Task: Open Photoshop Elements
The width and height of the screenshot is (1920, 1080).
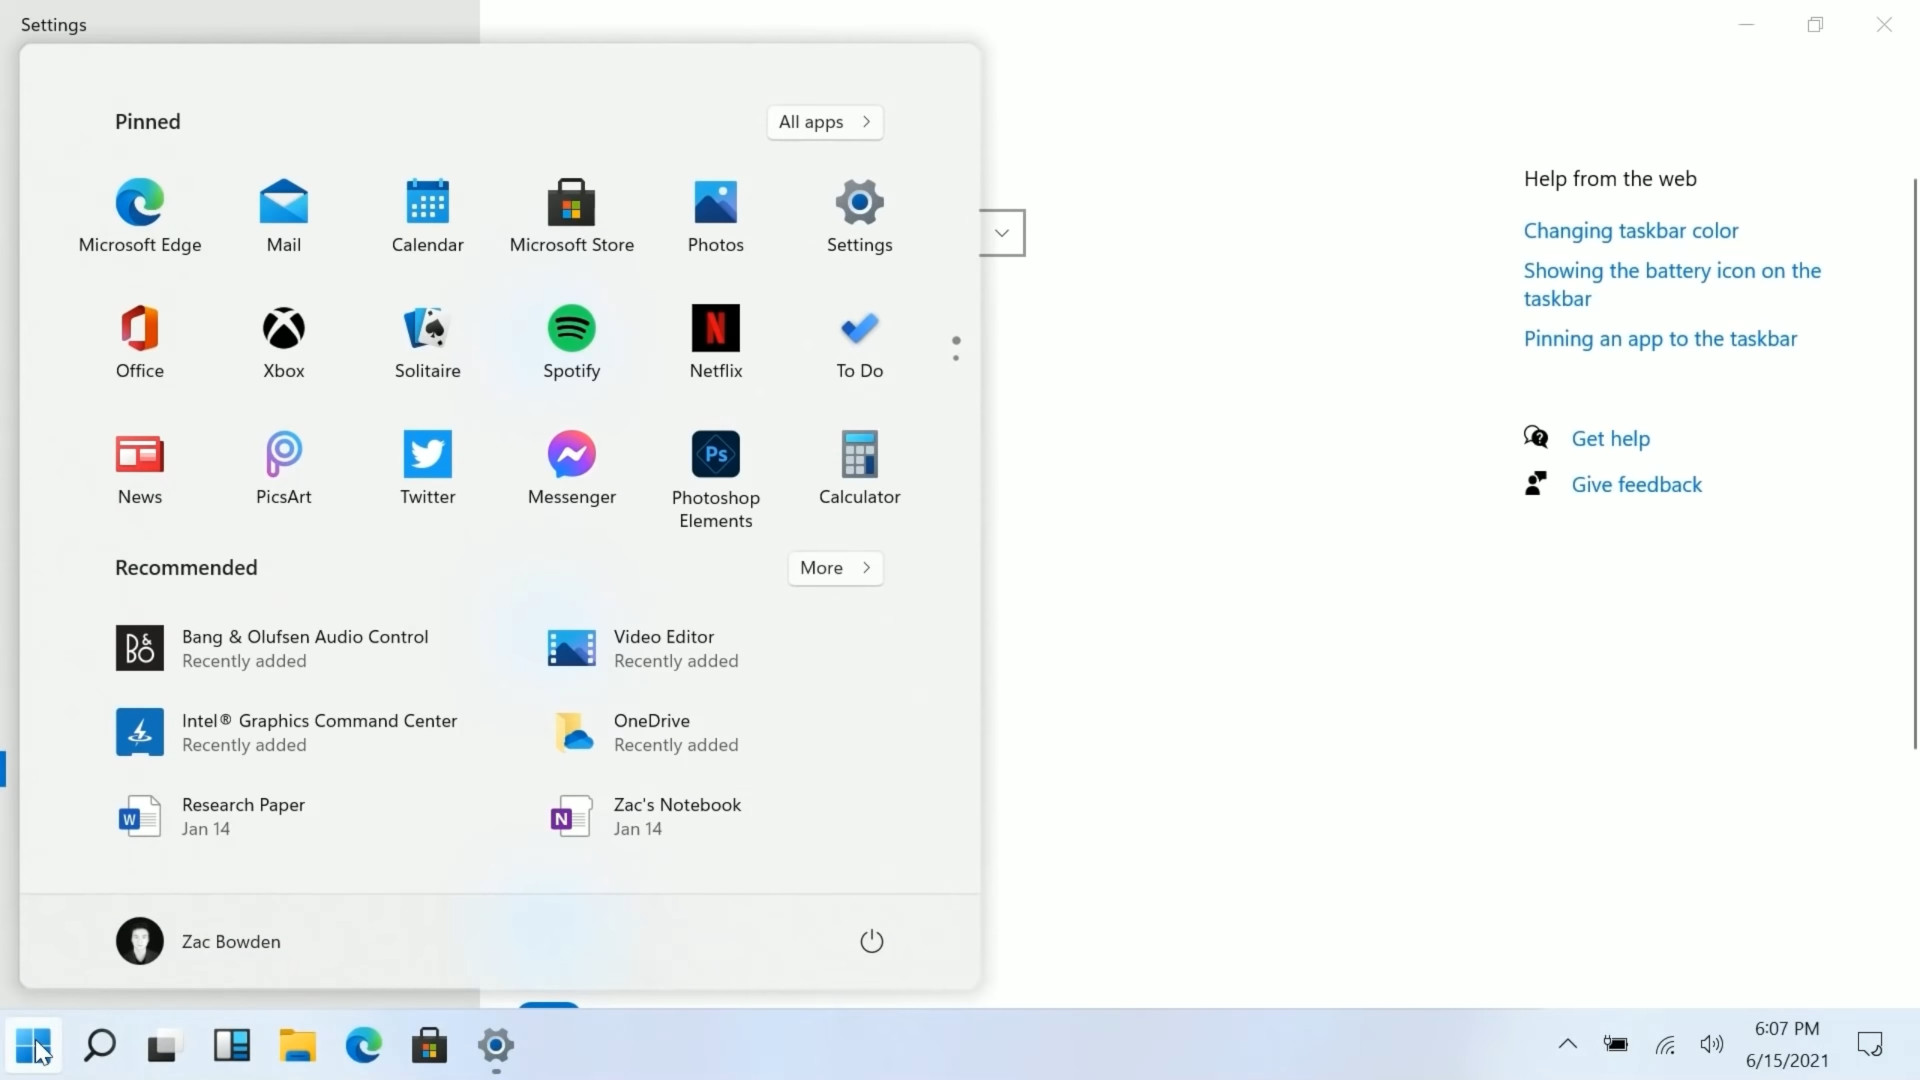Action: [x=716, y=480]
